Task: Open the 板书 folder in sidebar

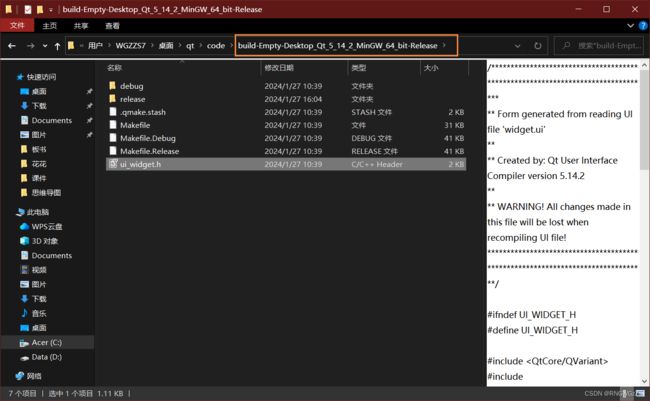Action: point(39,149)
